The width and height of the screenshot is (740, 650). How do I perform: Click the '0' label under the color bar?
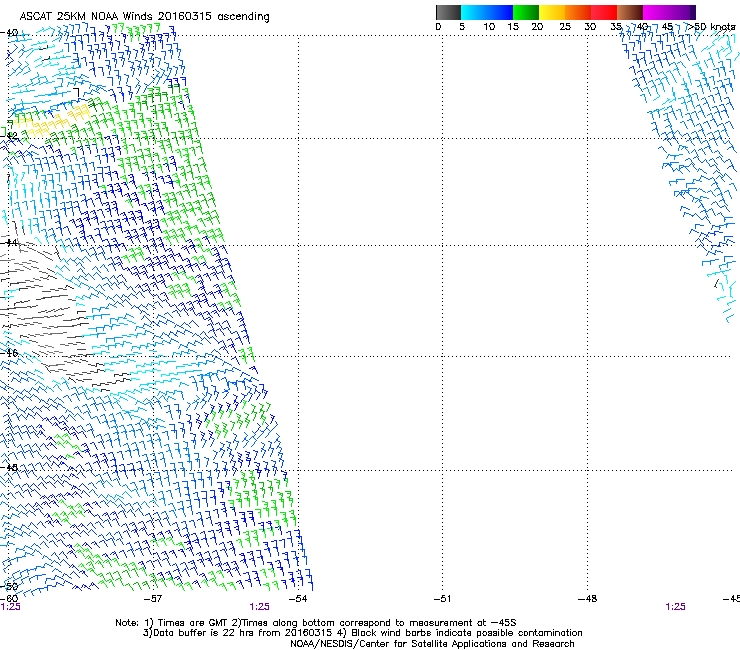click(438, 27)
